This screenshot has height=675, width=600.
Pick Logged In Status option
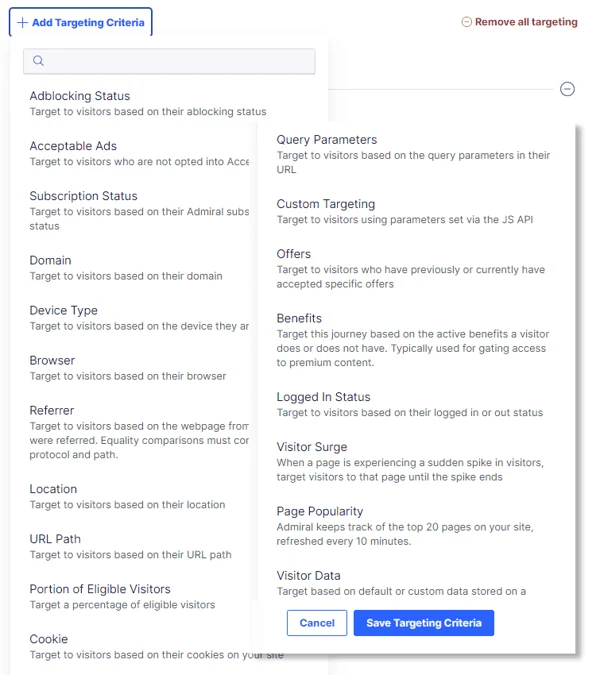323,397
